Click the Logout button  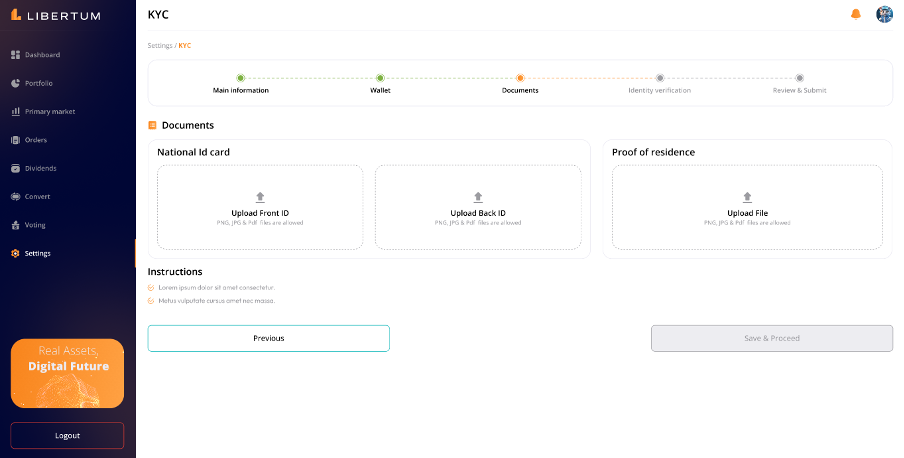point(67,435)
